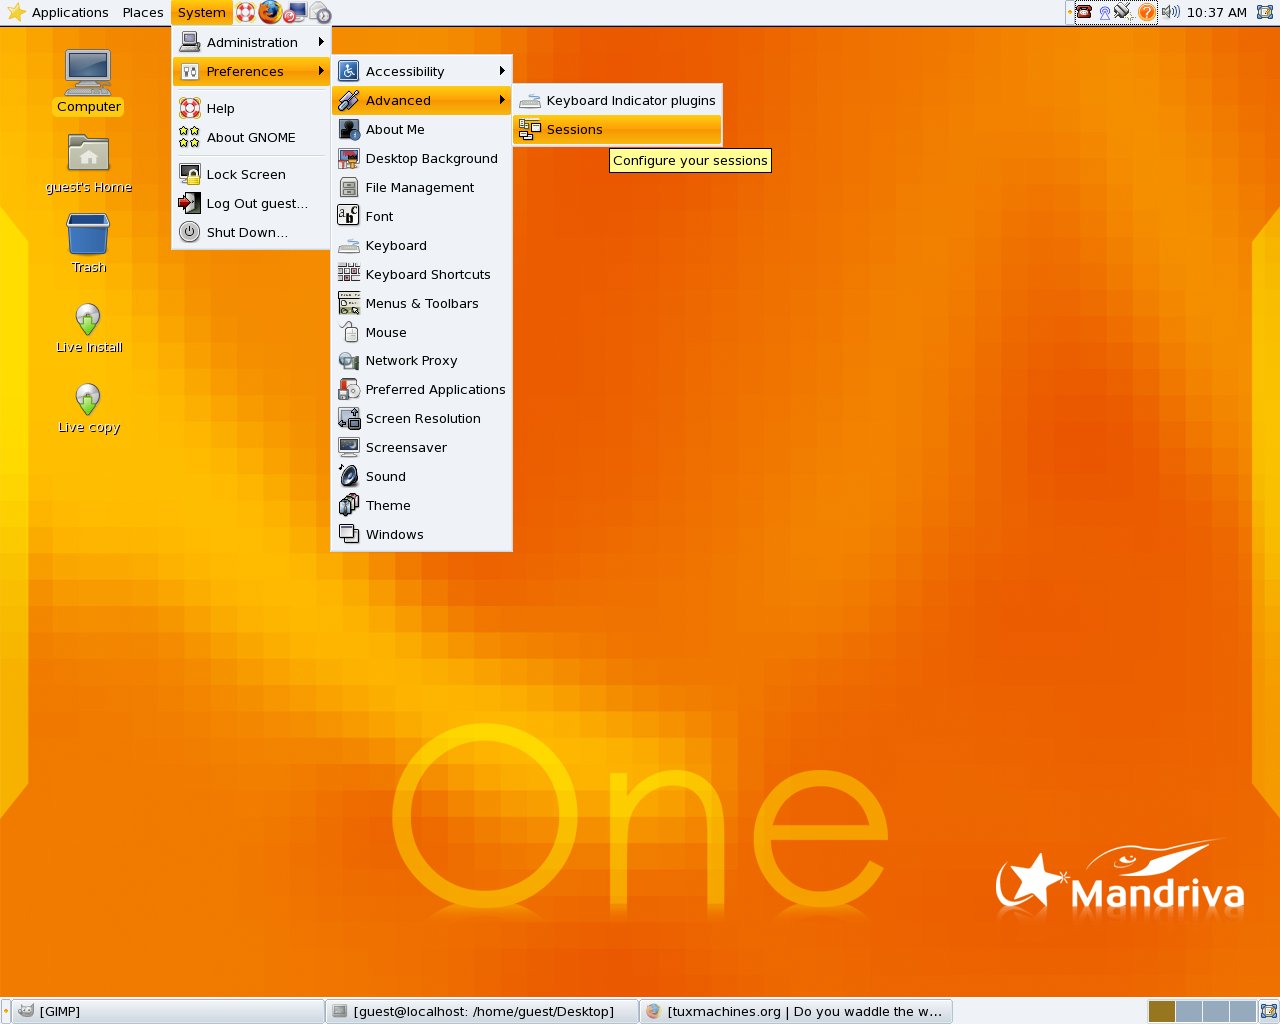Click the Font preferences icon

pyautogui.click(x=348, y=216)
